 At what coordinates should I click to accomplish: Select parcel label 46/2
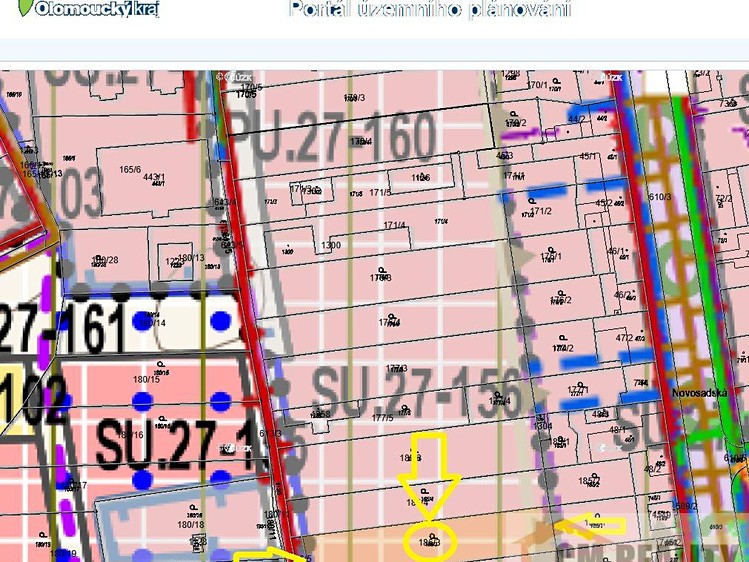pyautogui.click(x=622, y=295)
